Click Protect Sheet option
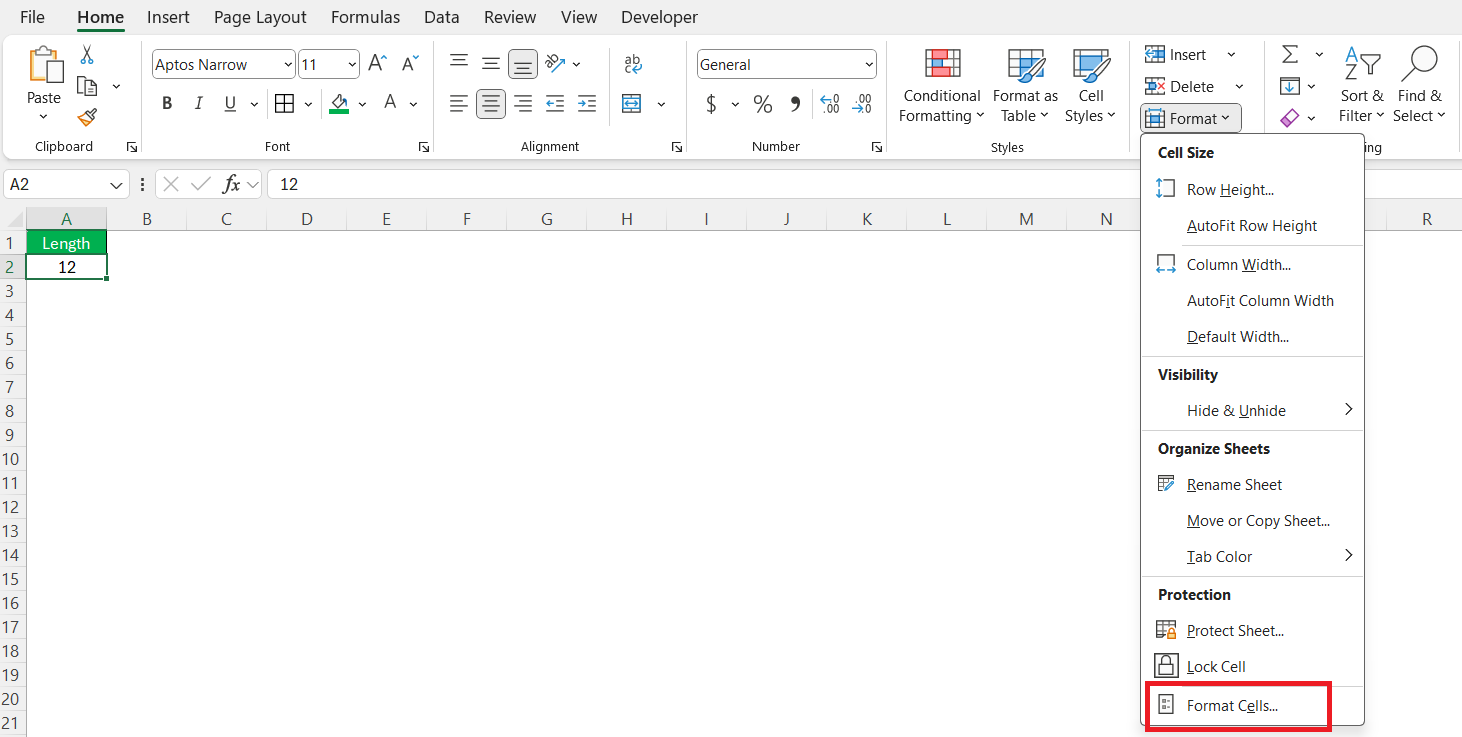 [1253, 630]
